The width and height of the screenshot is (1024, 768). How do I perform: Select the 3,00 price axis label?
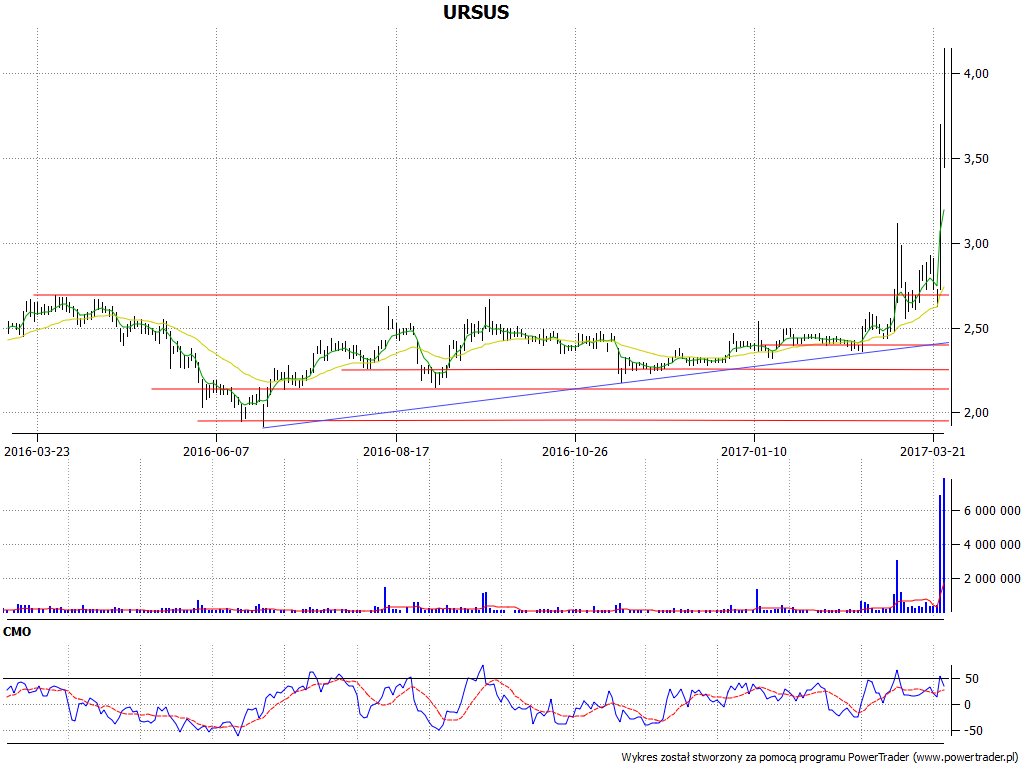pos(976,244)
